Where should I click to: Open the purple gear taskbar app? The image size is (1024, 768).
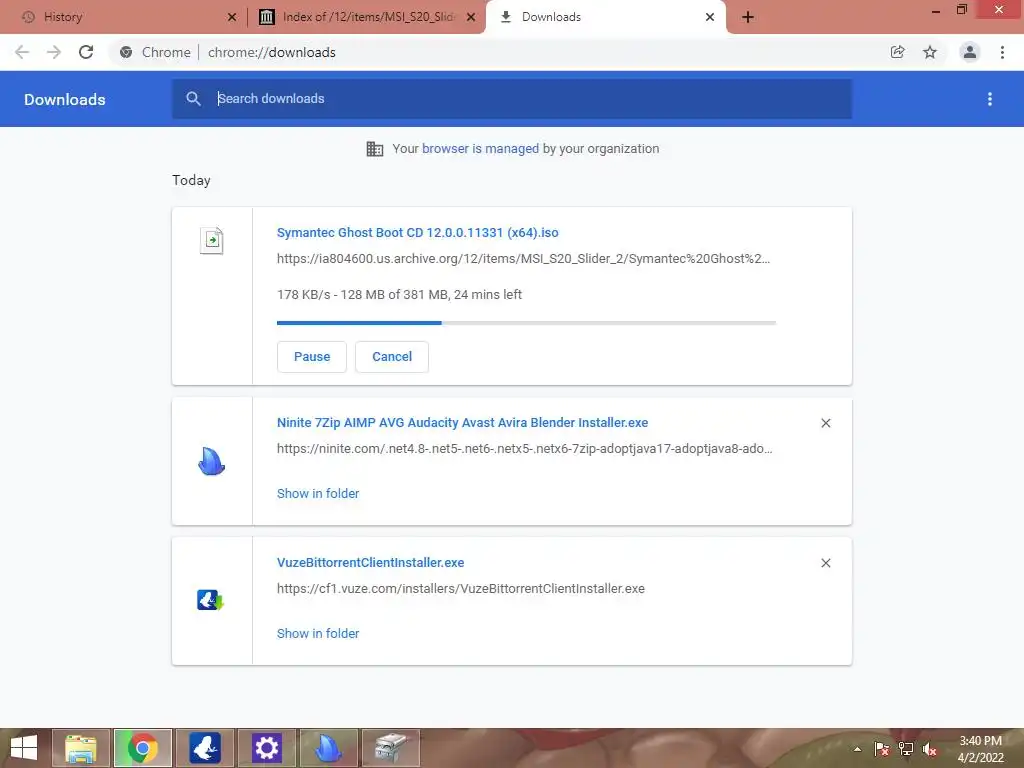pyautogui.click(x=266, y=748)
